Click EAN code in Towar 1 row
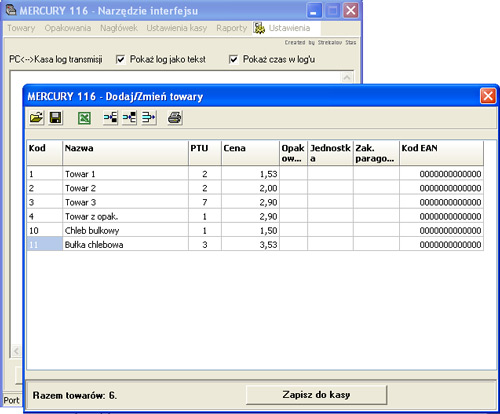 point(441,174)
